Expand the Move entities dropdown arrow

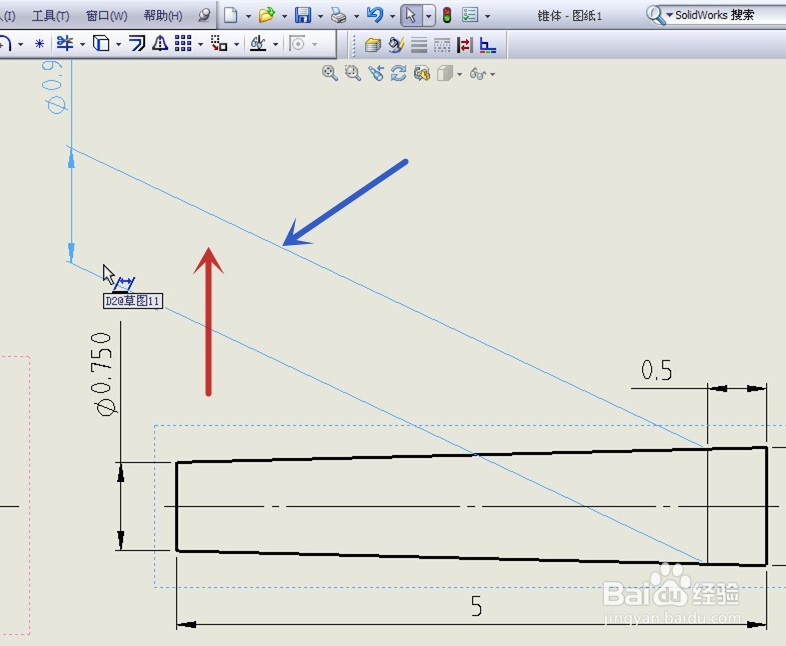click(237, 45)
